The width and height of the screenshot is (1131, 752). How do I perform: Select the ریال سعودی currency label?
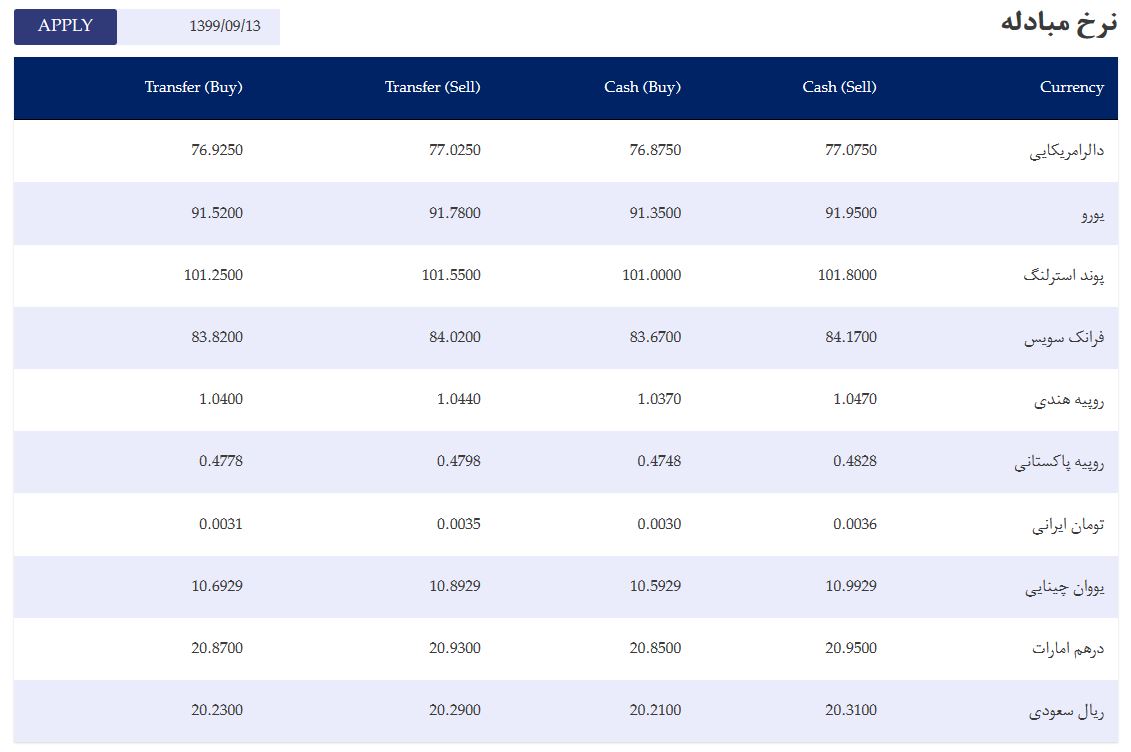click(x=1066, y=711)
